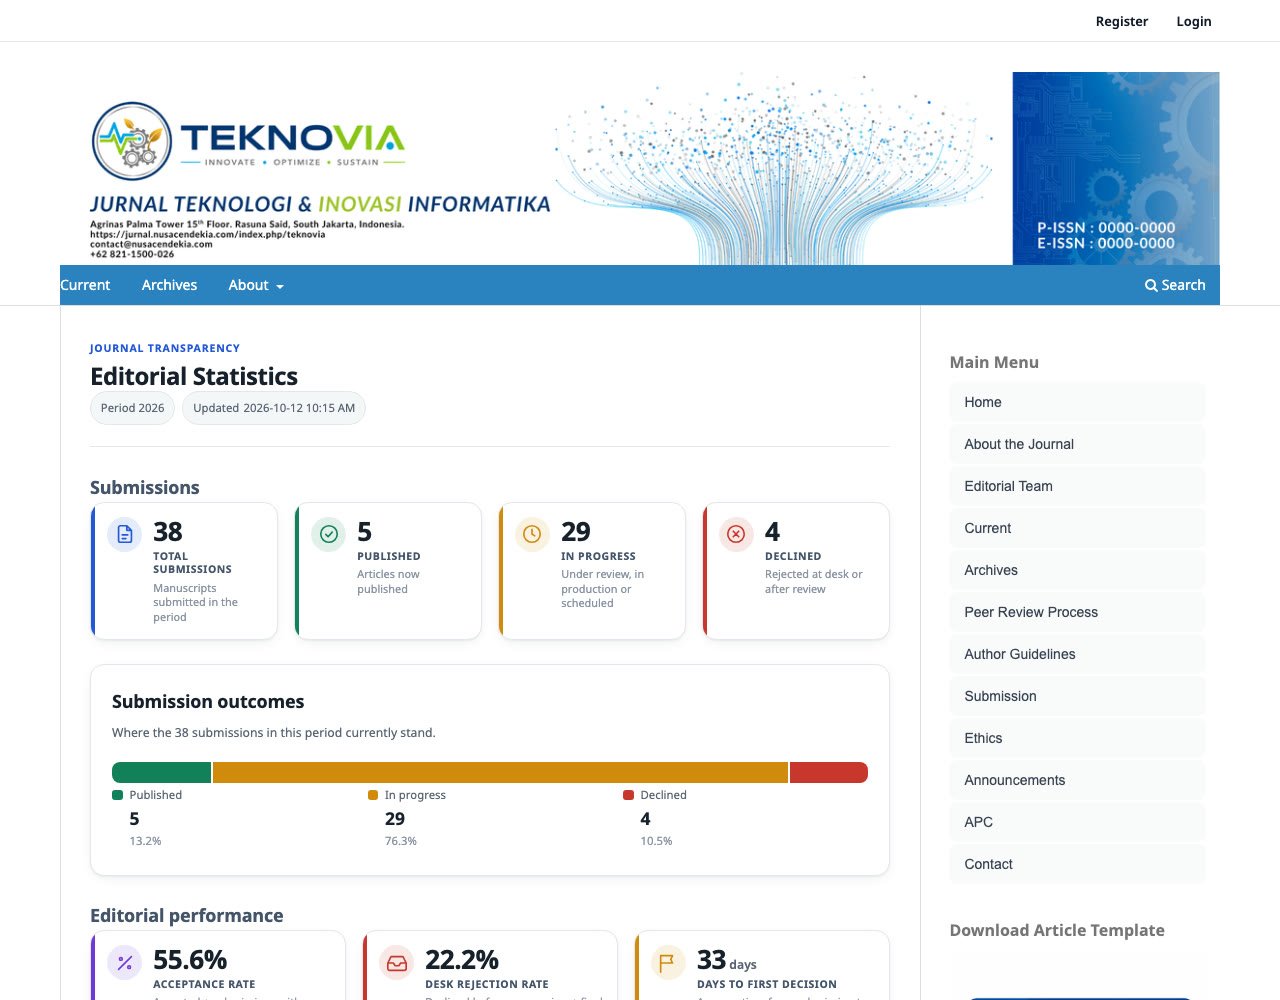The image size is (1280, 1000).
Task: Click the red Declined bar segment
Action: 829,772
